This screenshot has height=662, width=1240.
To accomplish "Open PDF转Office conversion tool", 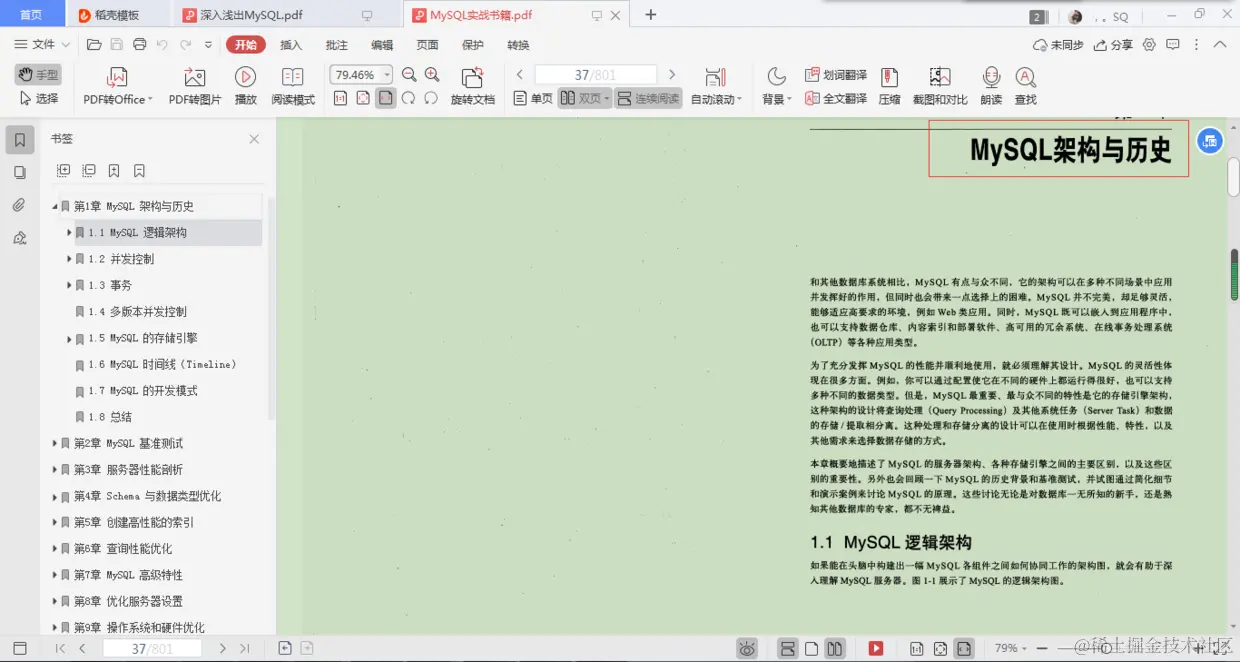I will pos(117,86).
